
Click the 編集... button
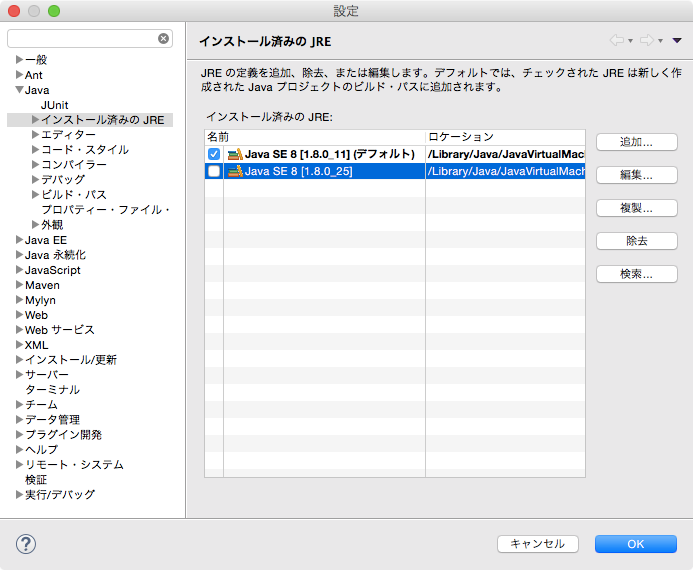click(636, 175)
